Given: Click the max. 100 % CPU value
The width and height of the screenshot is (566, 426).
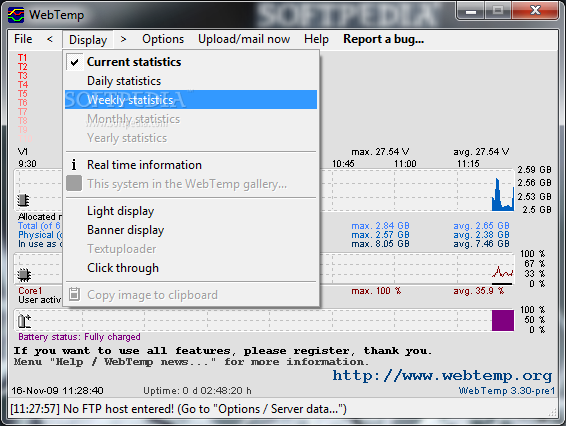Looking at the screenshot, I should click(376, 291).
